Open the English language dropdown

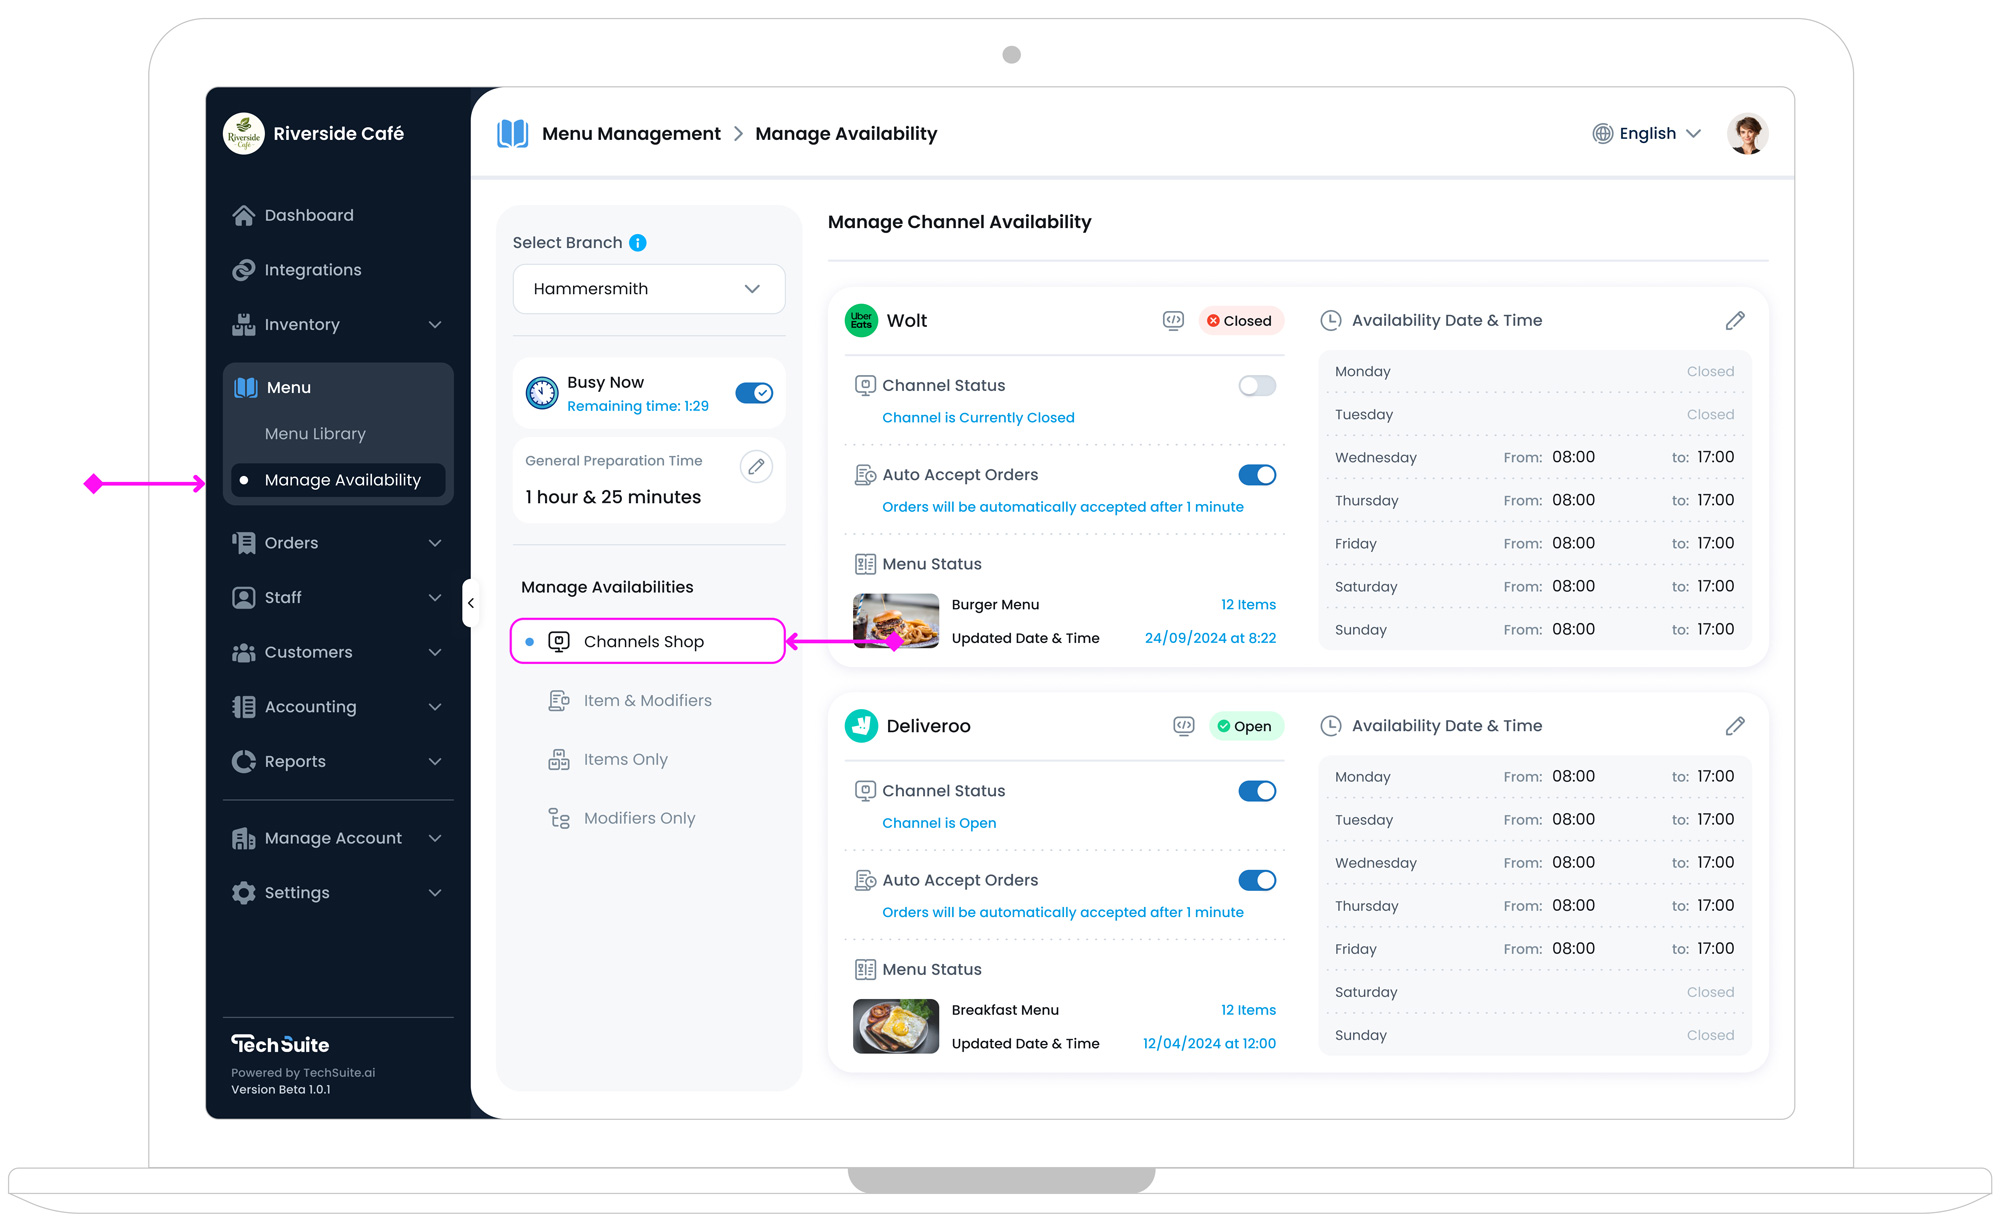click(x=1645, y=133)
